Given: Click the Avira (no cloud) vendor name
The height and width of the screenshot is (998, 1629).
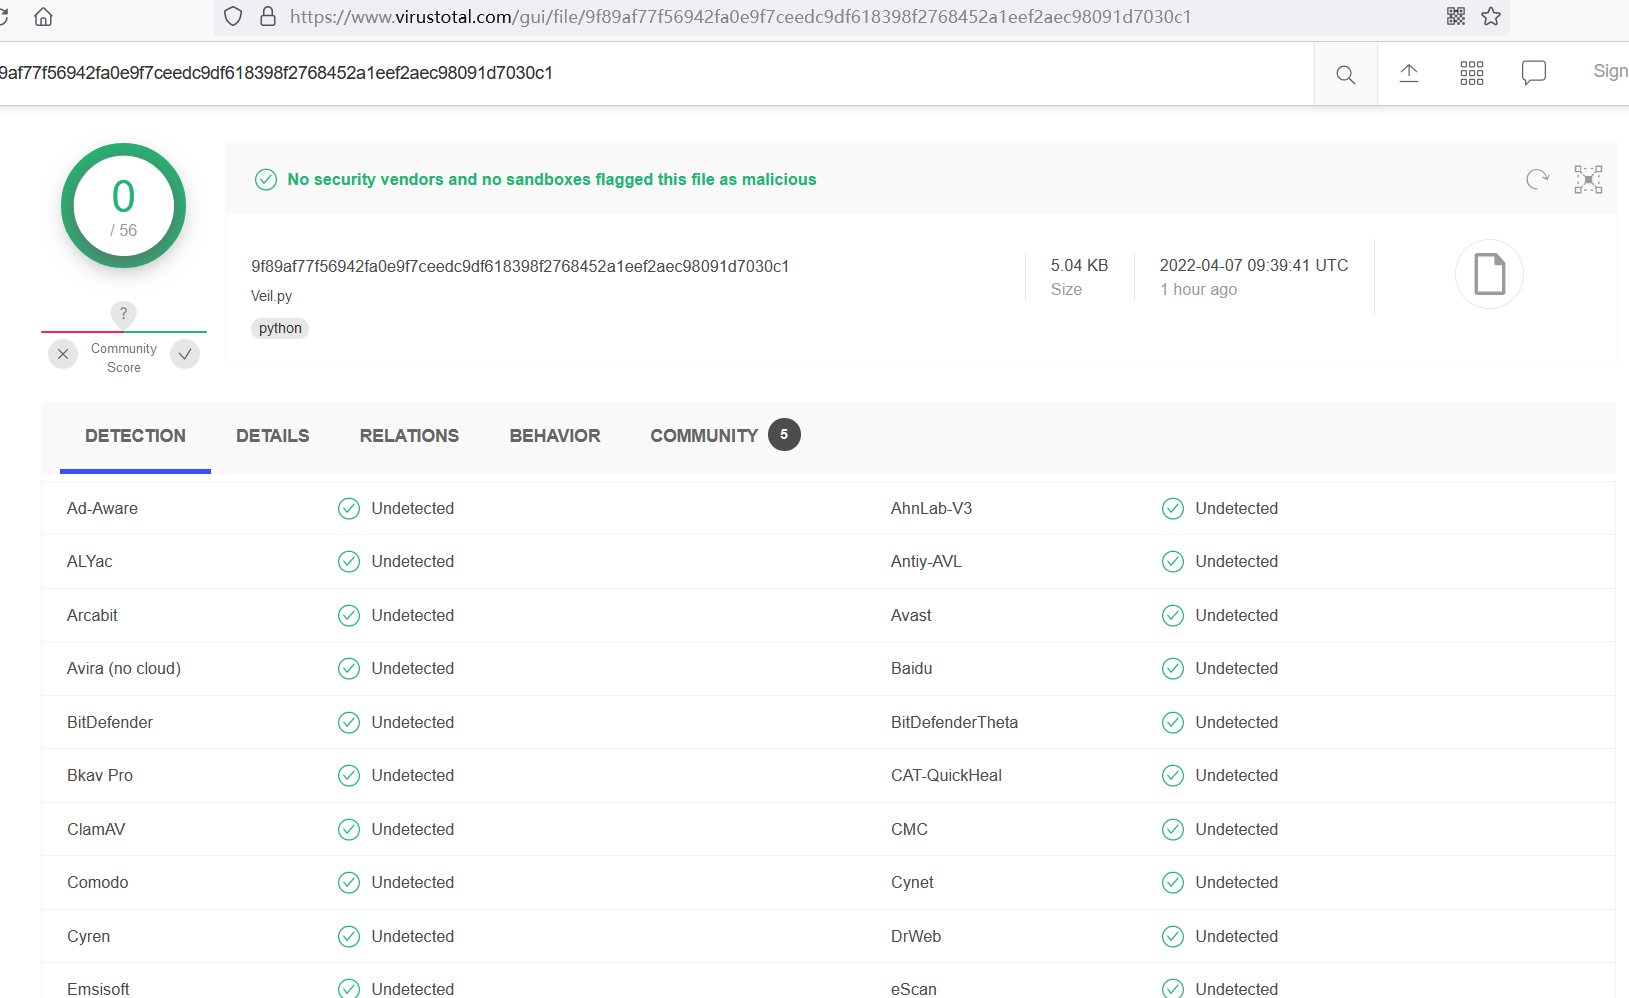Looking at the screenshot, I should click(x=124, y=668).
